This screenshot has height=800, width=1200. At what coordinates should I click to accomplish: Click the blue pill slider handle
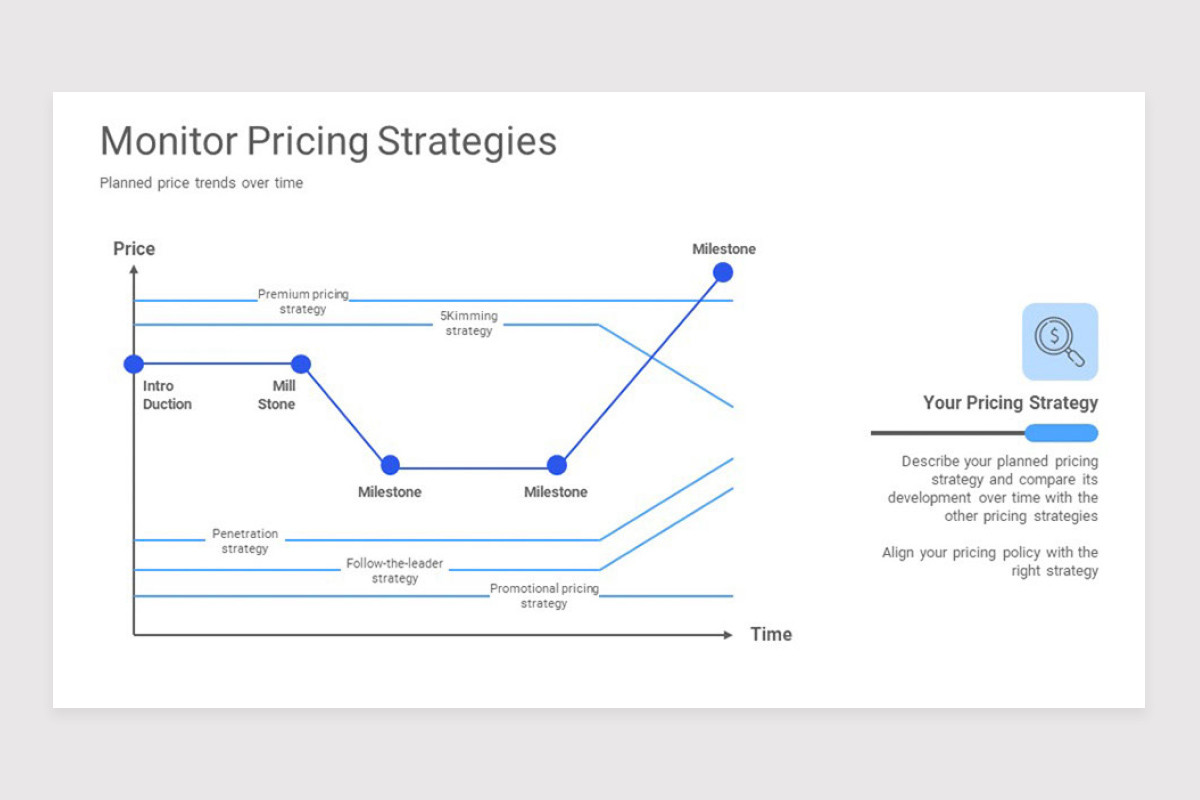pos(1061,433)
